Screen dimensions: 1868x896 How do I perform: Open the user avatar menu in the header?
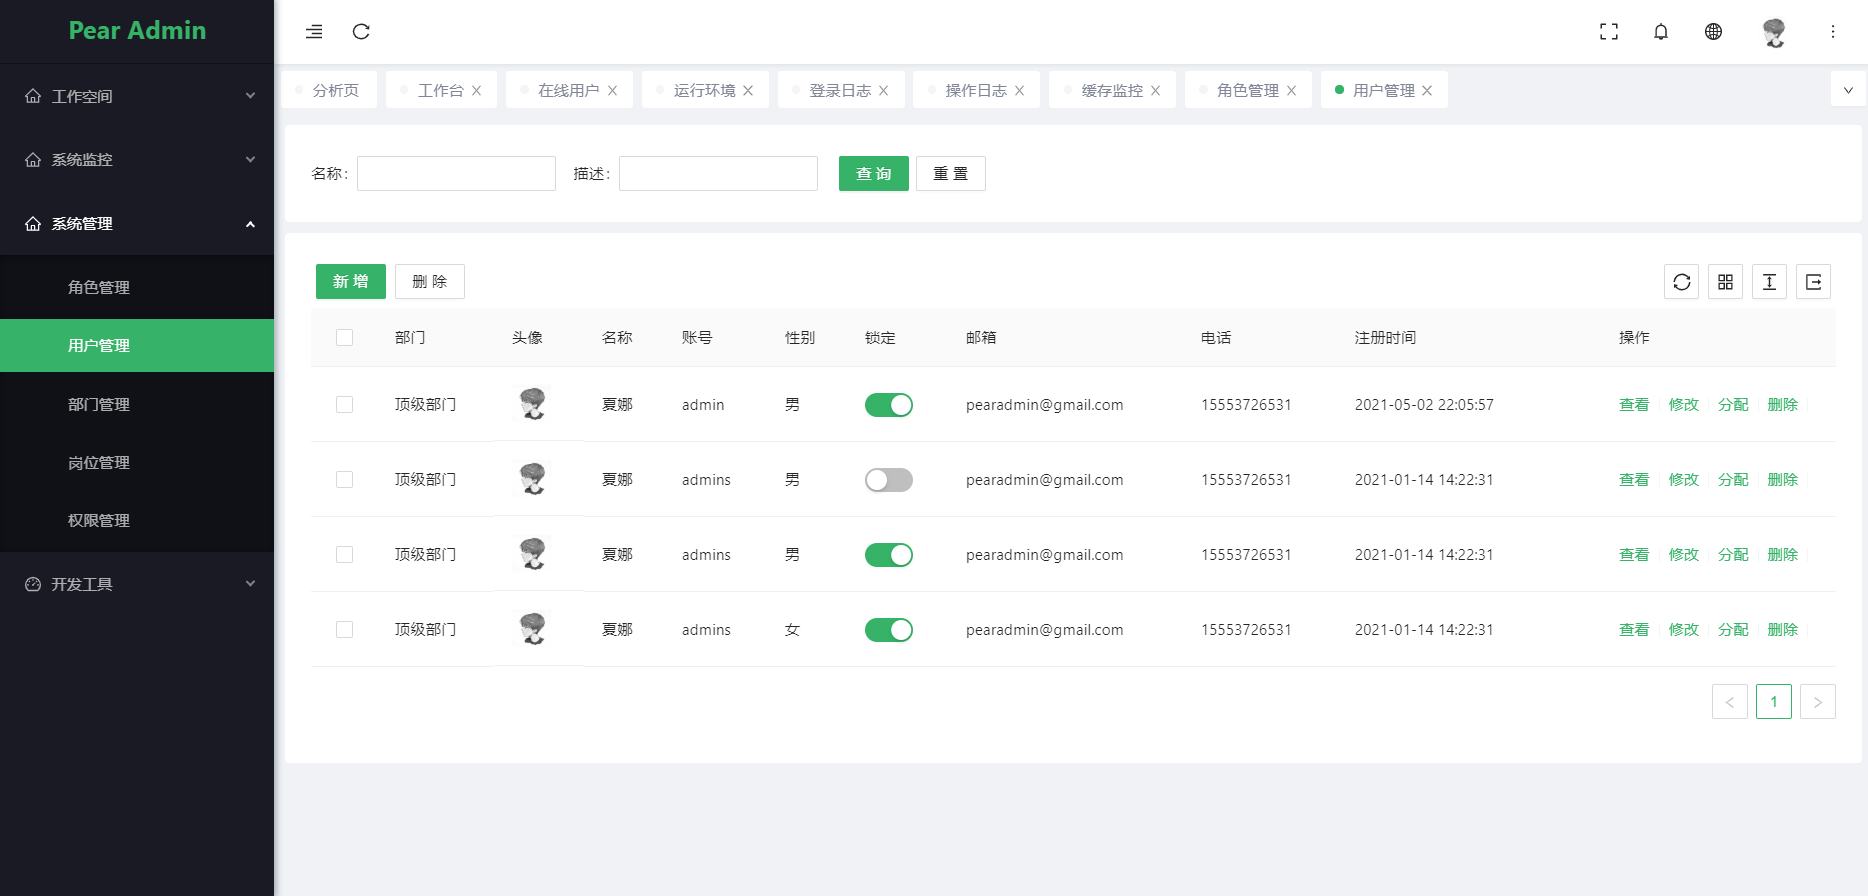(1774, 32)
